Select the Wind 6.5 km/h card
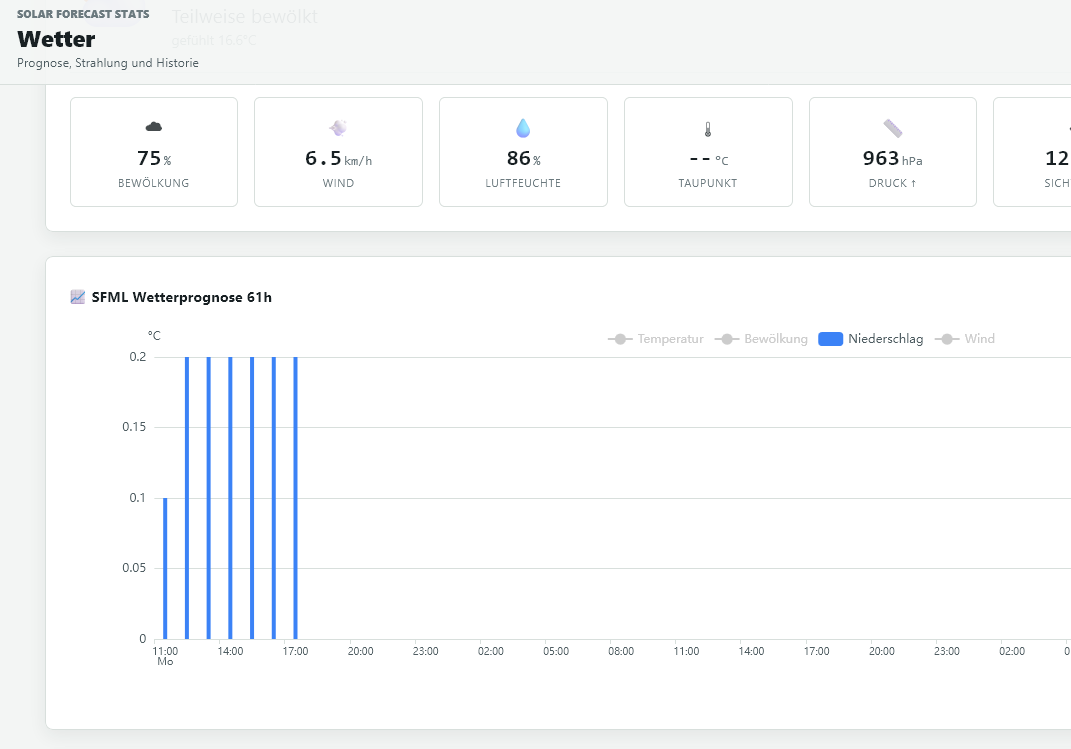1071x749 pixels. [338, 152]
